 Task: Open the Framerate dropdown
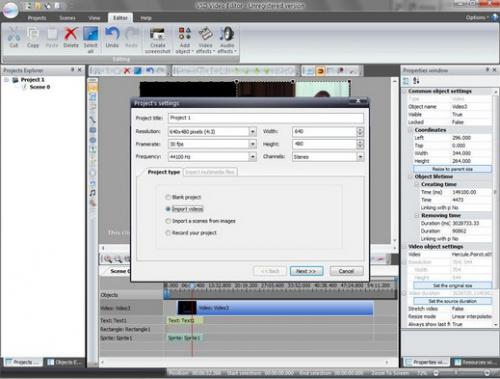click(253, 144)
